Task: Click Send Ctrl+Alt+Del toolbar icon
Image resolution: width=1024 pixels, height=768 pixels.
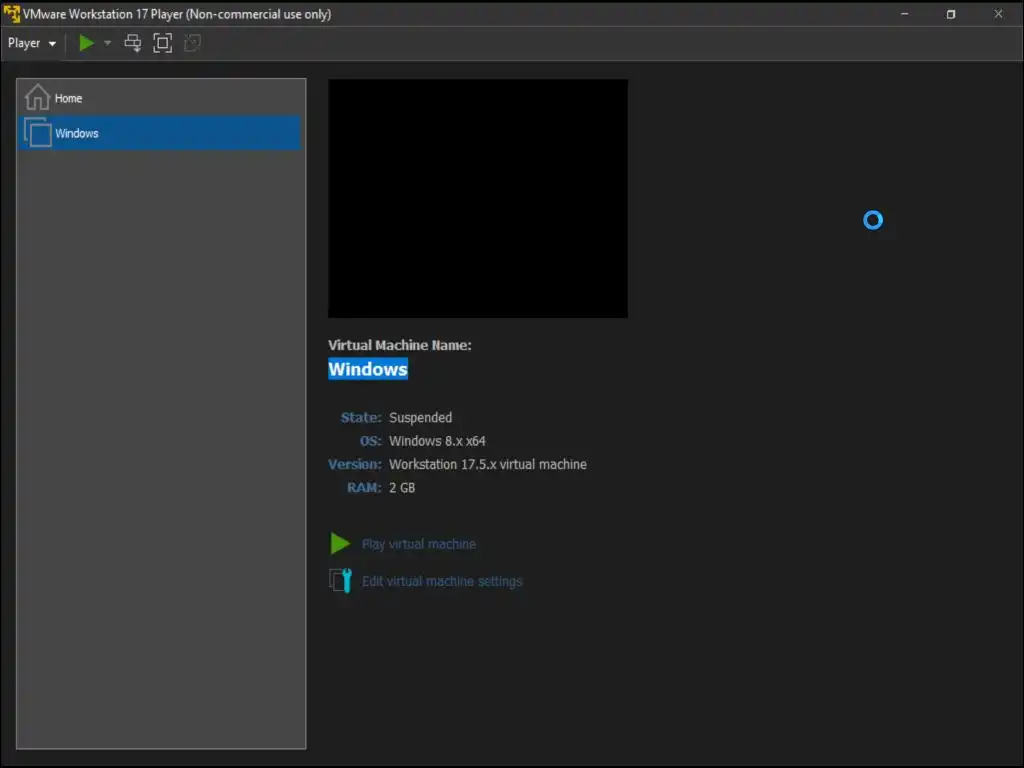Action: (x=133, y=43)
